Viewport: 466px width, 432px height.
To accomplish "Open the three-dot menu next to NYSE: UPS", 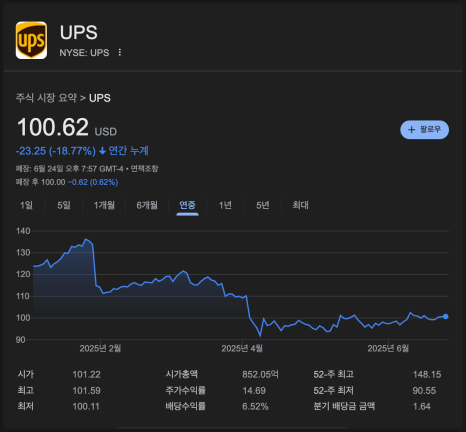I will [x=120, y=52].
